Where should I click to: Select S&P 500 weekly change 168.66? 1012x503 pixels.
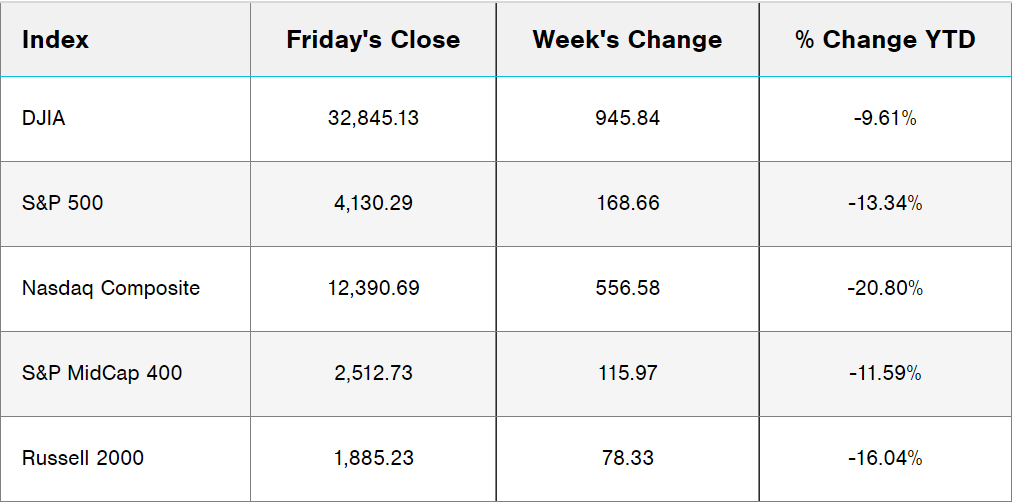(x=627, y=203)
